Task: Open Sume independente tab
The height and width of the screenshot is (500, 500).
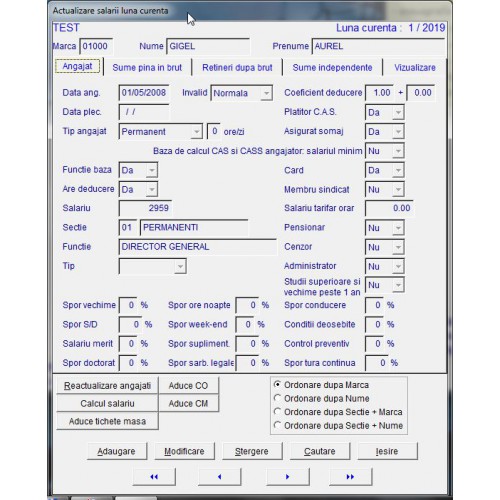Action: 332,68
